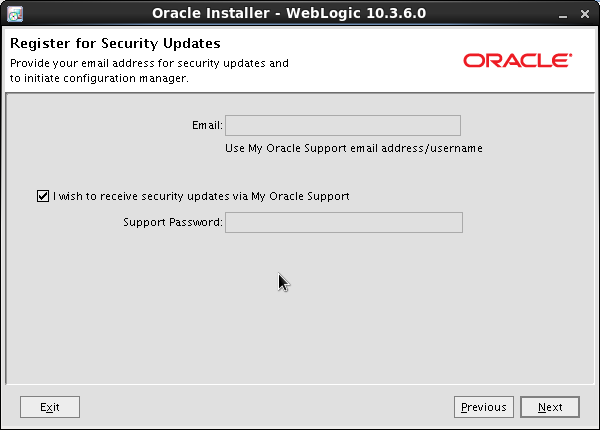Click the red Oracle logo
Screen dimensions: 600x430
coord(517,61)
